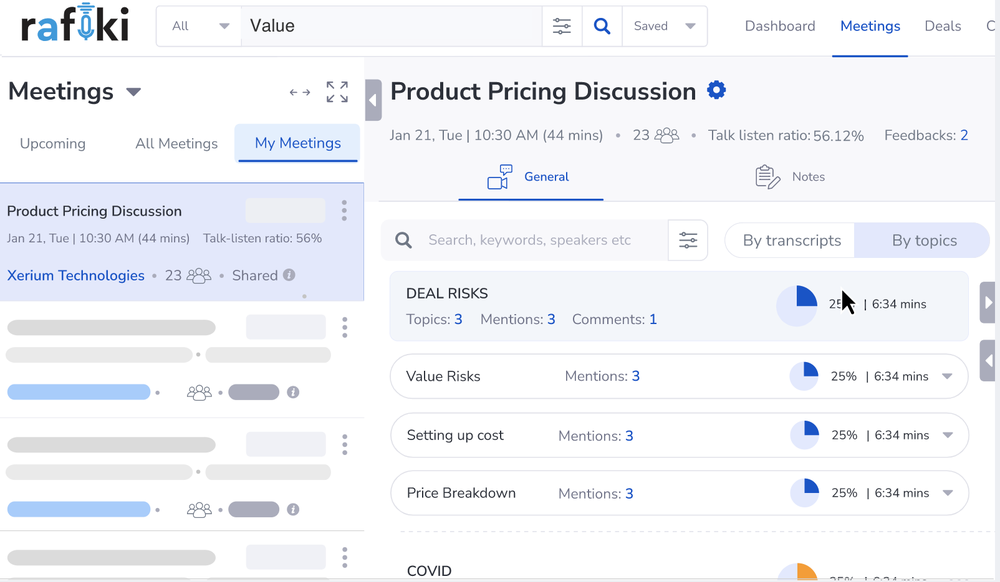Expand the Price Breakdown topic row
The width and height of the screenshot is (1000, 582).
tap(948, 493)
